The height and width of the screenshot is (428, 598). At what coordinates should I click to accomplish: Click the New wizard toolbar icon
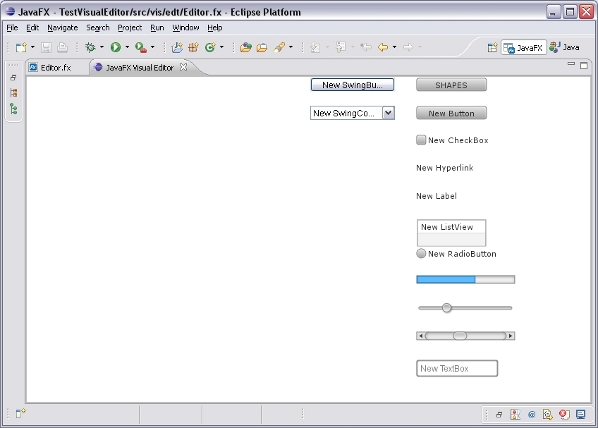21,47
